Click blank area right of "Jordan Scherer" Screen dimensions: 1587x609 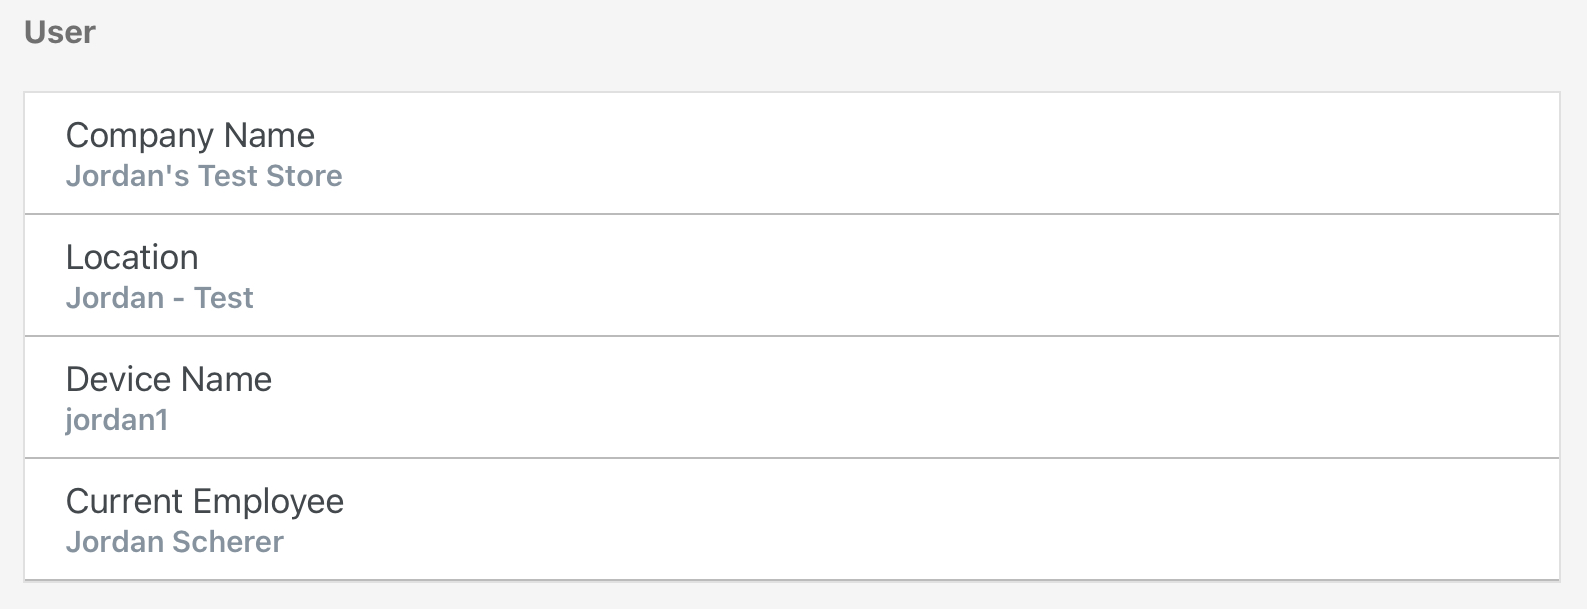coord(900,542)
